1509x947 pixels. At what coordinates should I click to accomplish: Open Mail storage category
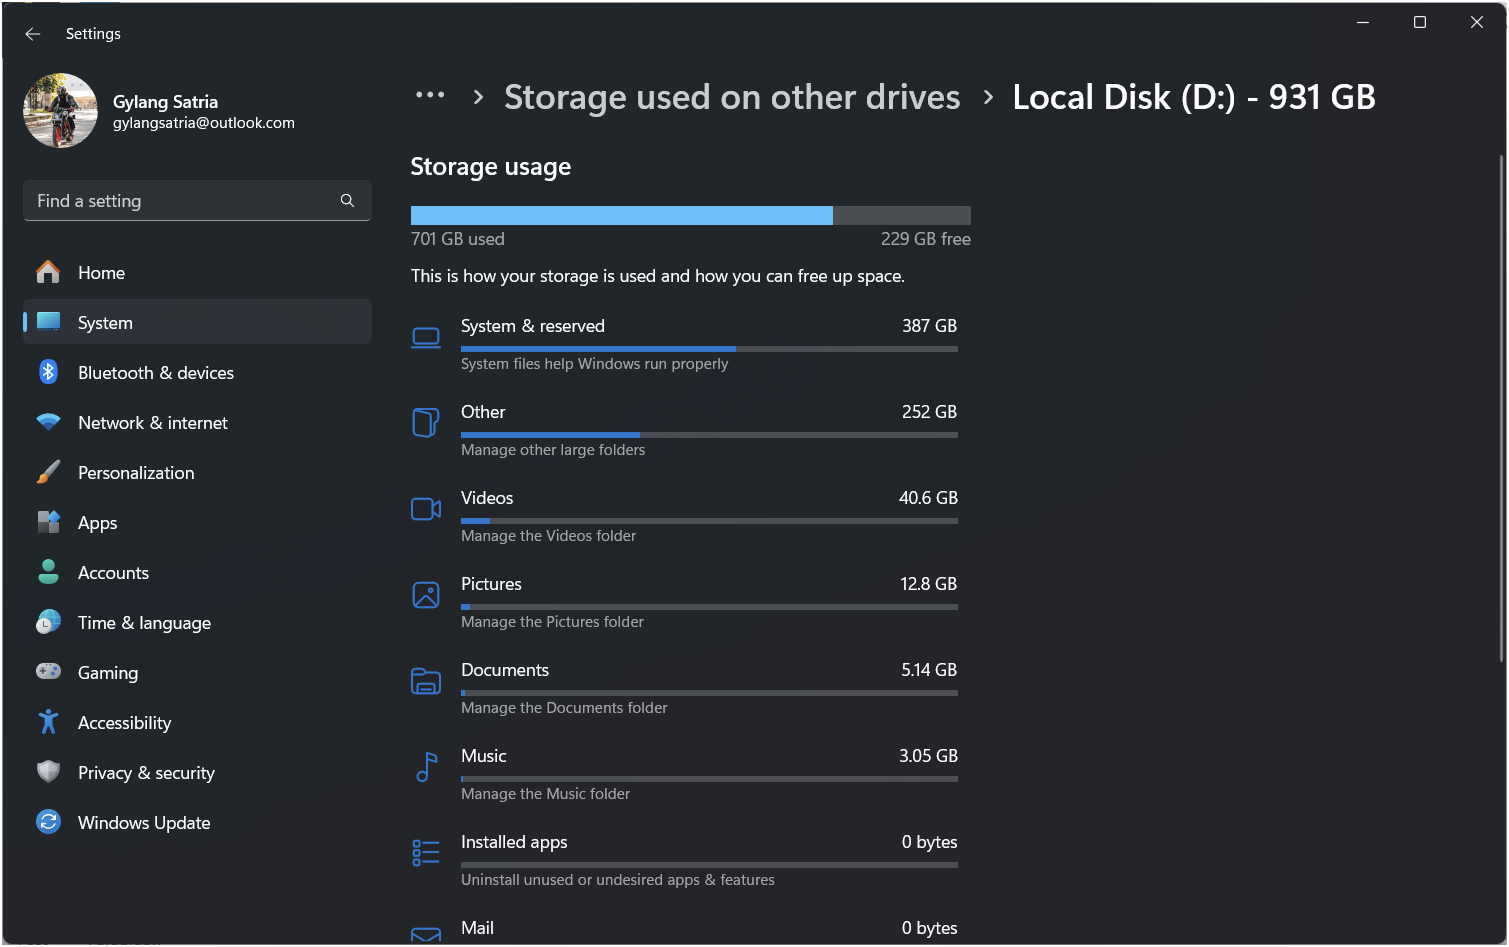coord(685,928)
